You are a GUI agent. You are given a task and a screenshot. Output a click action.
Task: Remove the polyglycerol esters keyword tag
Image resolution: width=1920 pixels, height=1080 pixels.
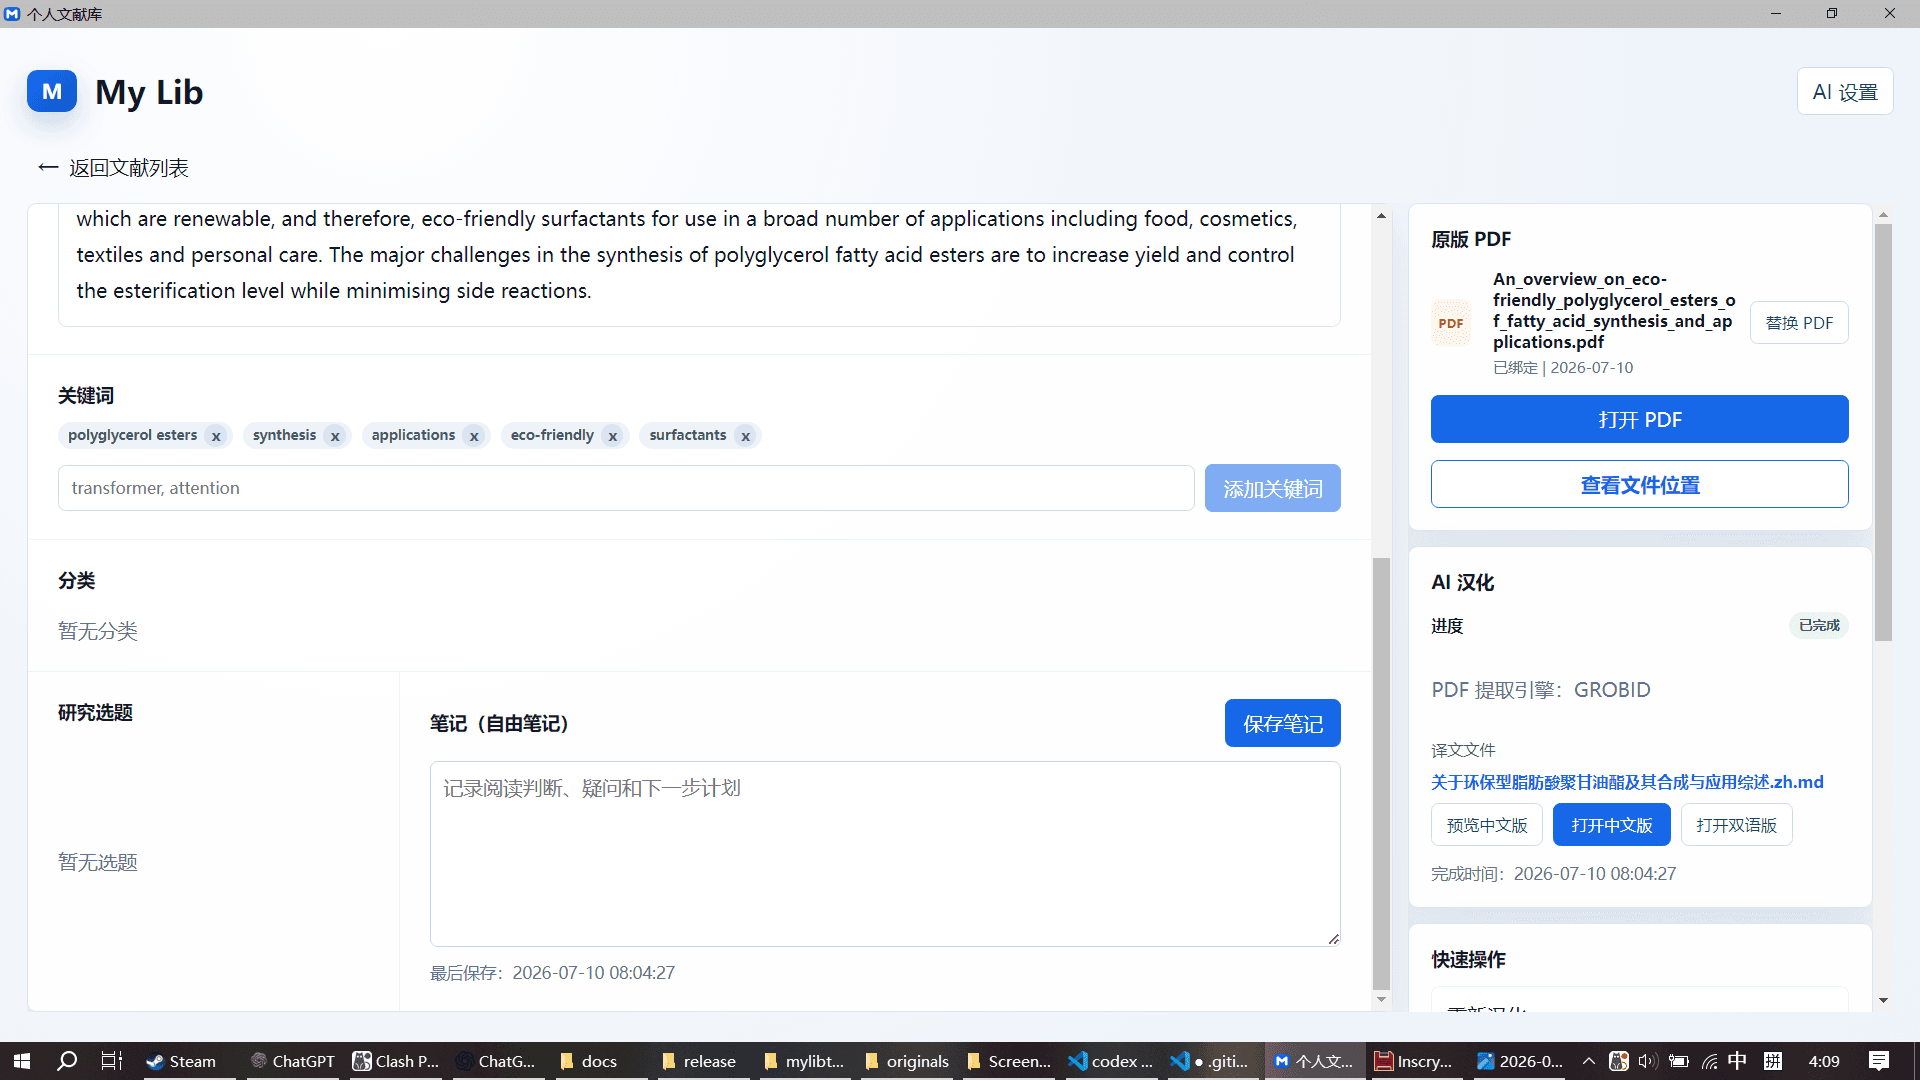pos(216,436)
